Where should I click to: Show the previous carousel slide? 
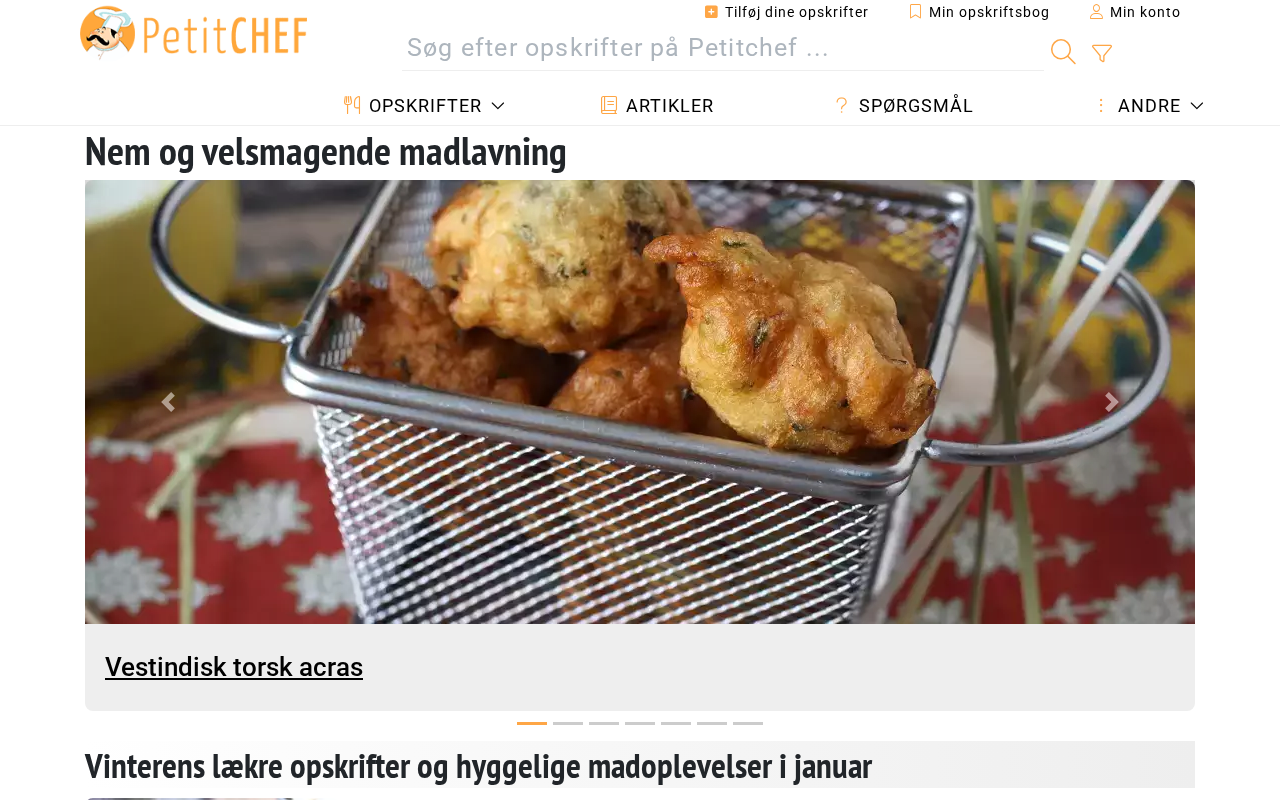[x=168, y=402]
